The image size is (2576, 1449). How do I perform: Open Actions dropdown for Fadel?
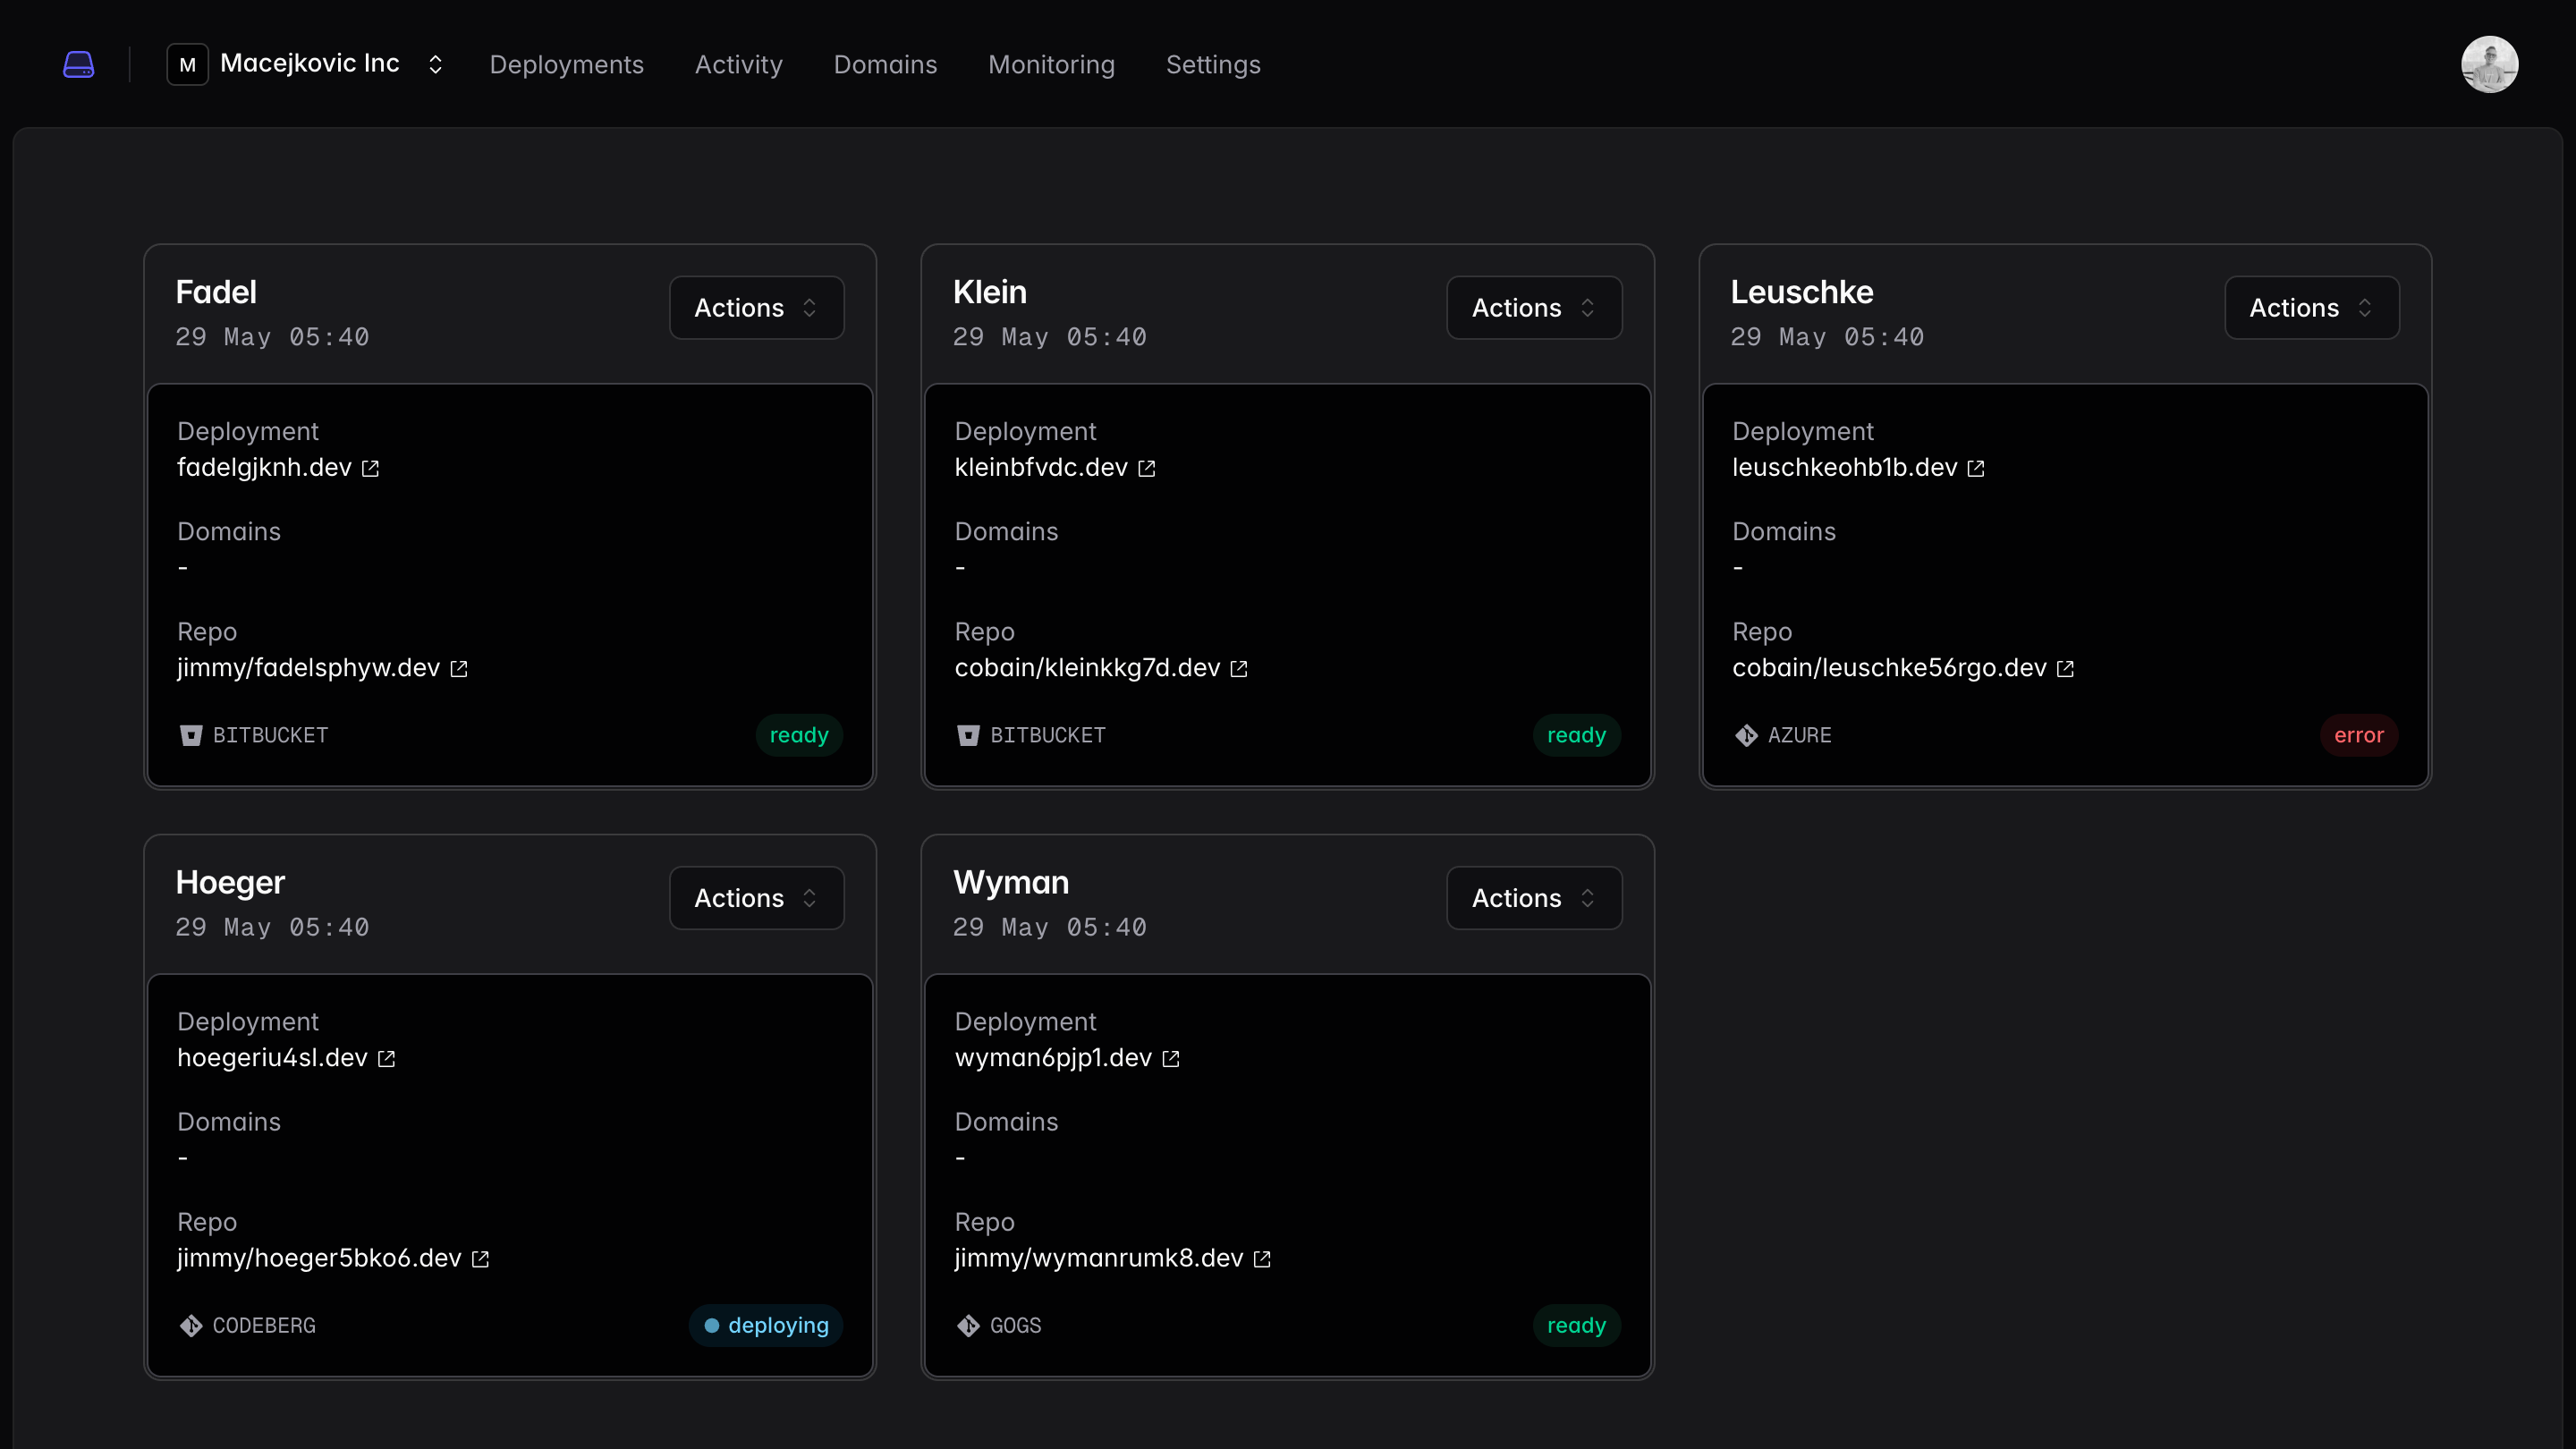pyautogui.click(x=756, y=308)
